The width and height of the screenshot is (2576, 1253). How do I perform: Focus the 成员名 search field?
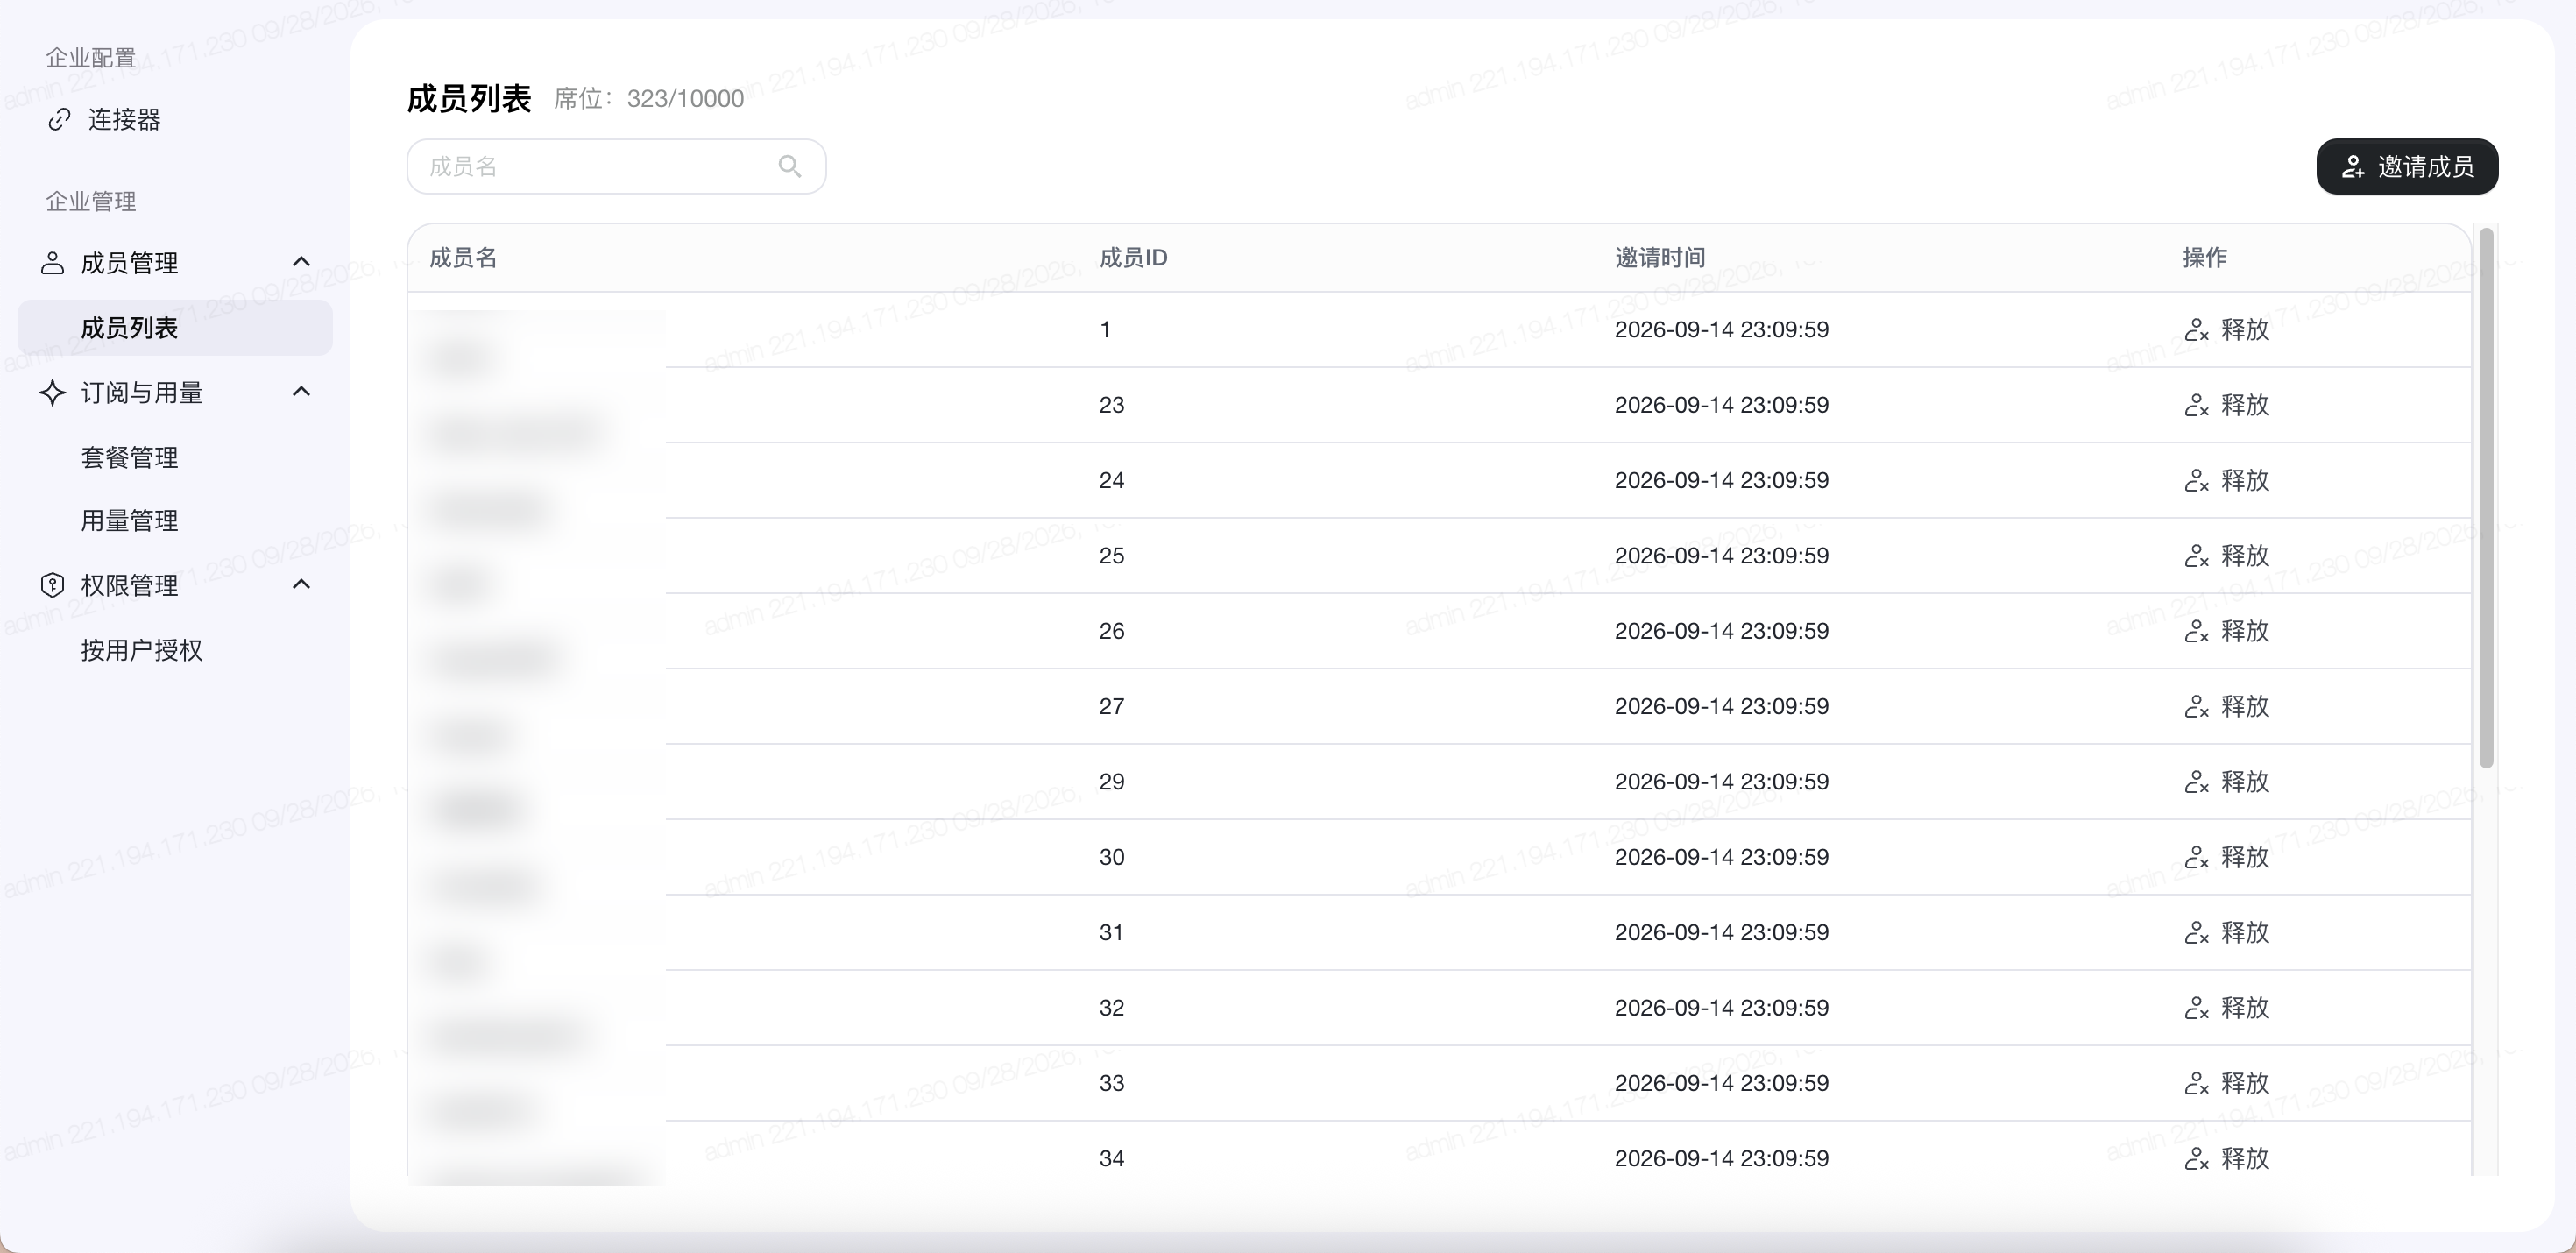pyautogui.click(x=616, y=166)
